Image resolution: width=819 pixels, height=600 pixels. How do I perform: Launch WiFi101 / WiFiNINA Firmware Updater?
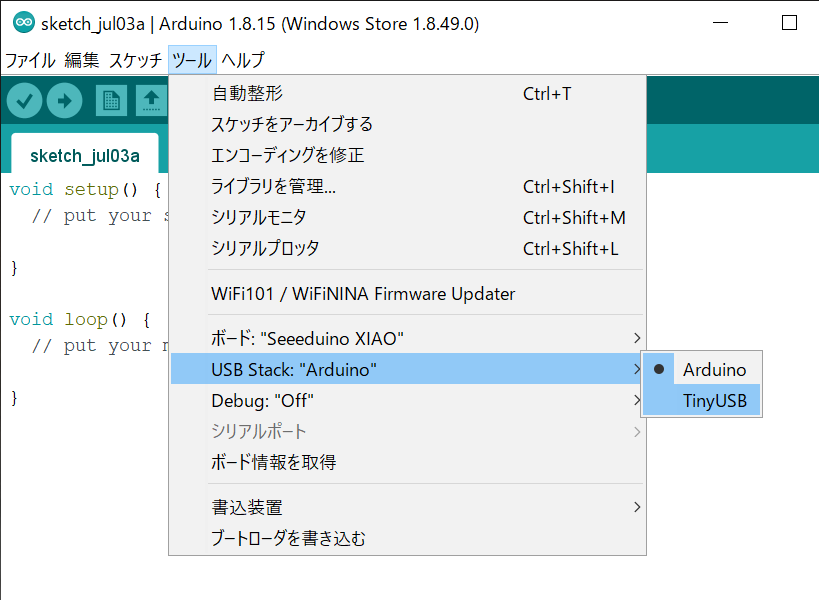pyautogui.click(x=407, y=293)
